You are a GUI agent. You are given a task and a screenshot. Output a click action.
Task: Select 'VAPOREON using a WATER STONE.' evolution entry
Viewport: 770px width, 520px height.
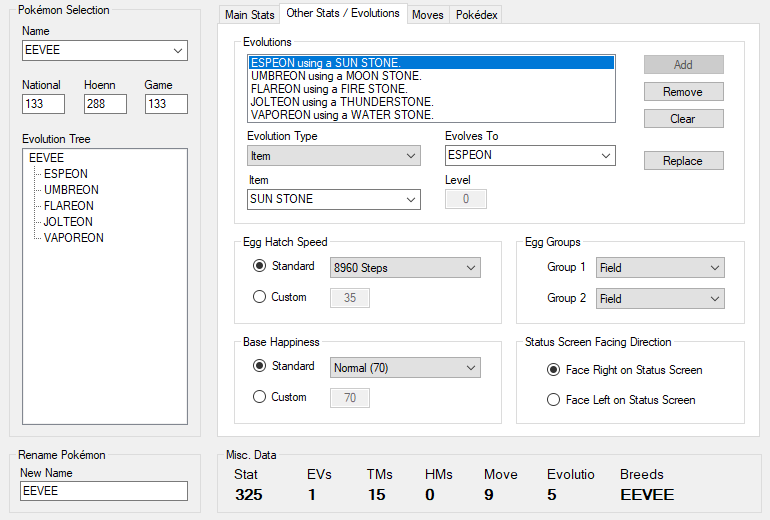tap(431, 115)
